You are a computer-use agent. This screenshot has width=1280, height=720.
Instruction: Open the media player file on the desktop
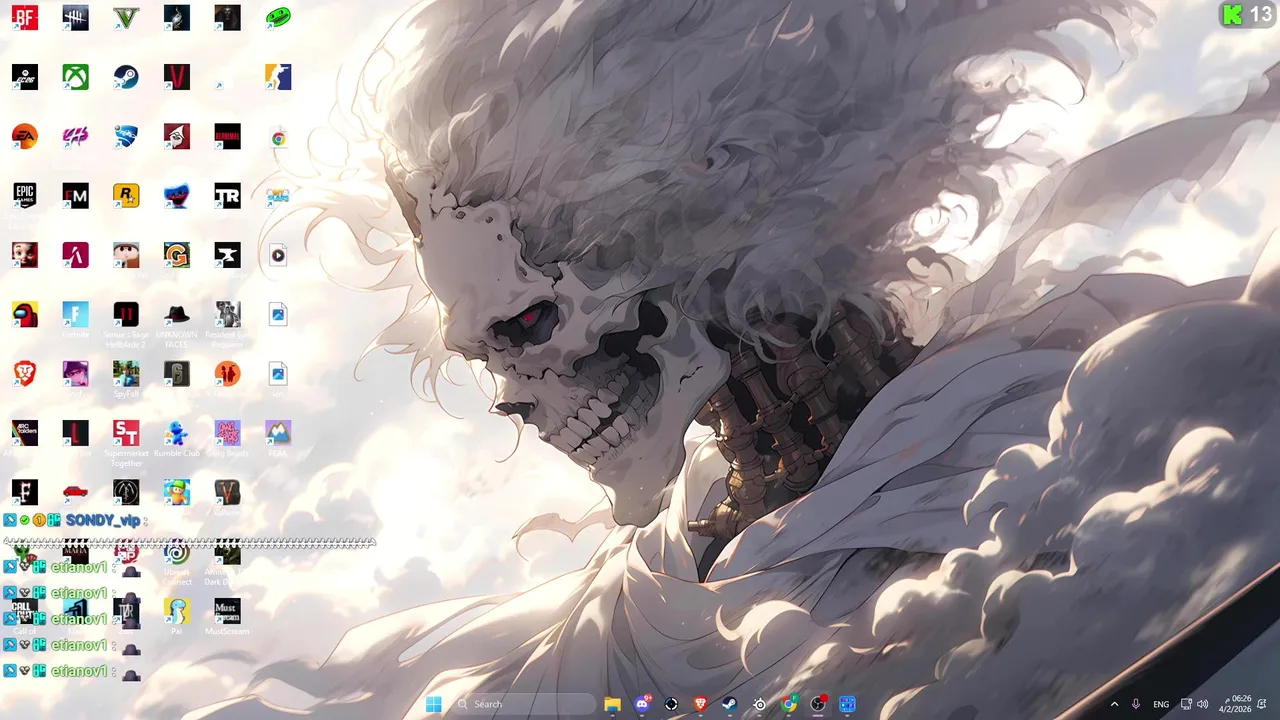pyautogui.click(x=278, y=255)
